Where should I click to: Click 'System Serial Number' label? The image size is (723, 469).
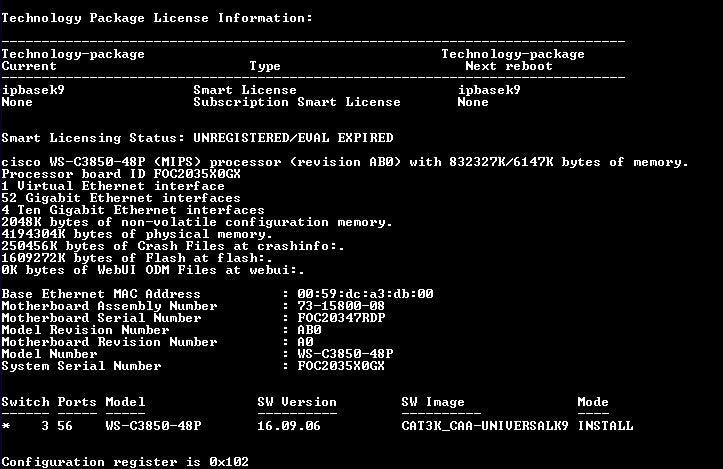[81, 366]
